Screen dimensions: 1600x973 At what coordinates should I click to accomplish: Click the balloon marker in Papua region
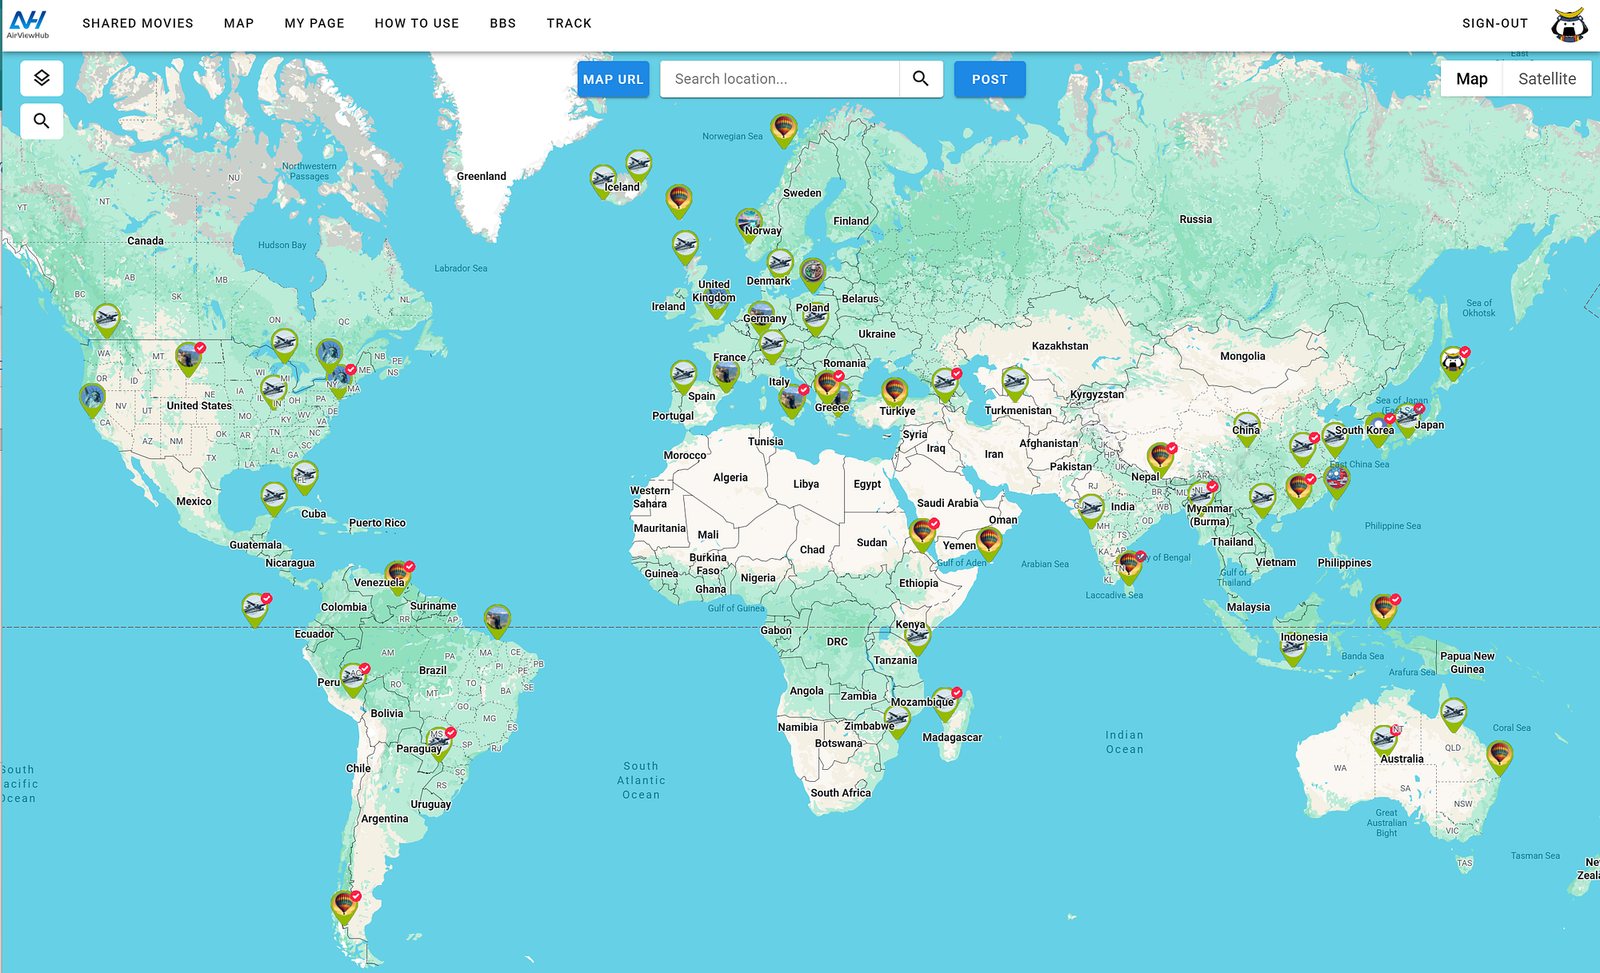point(1384,609)
